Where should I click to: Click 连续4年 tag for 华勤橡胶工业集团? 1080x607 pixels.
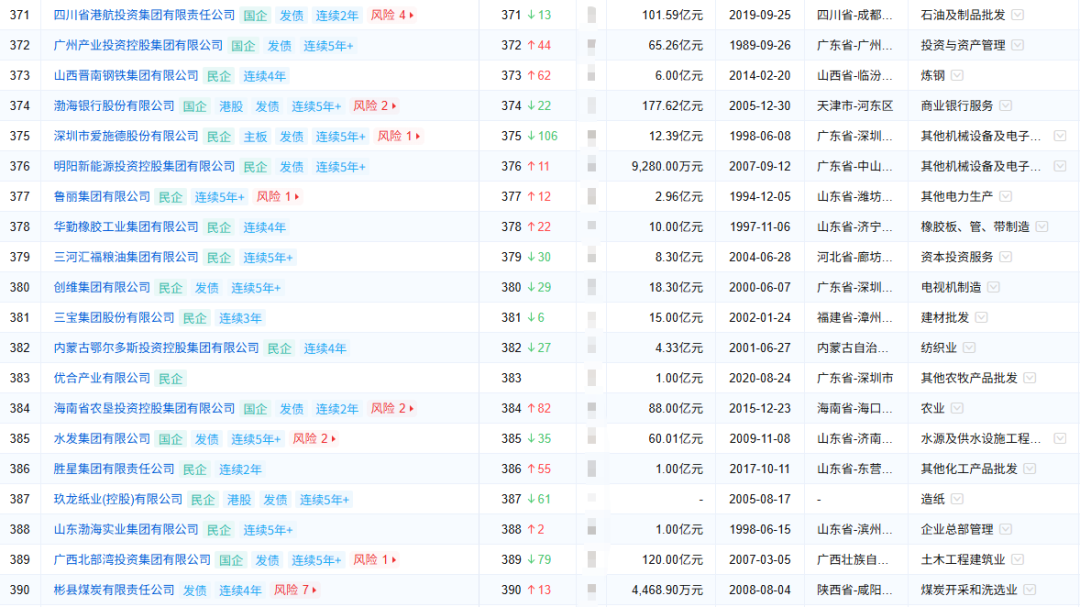[264, 227]
